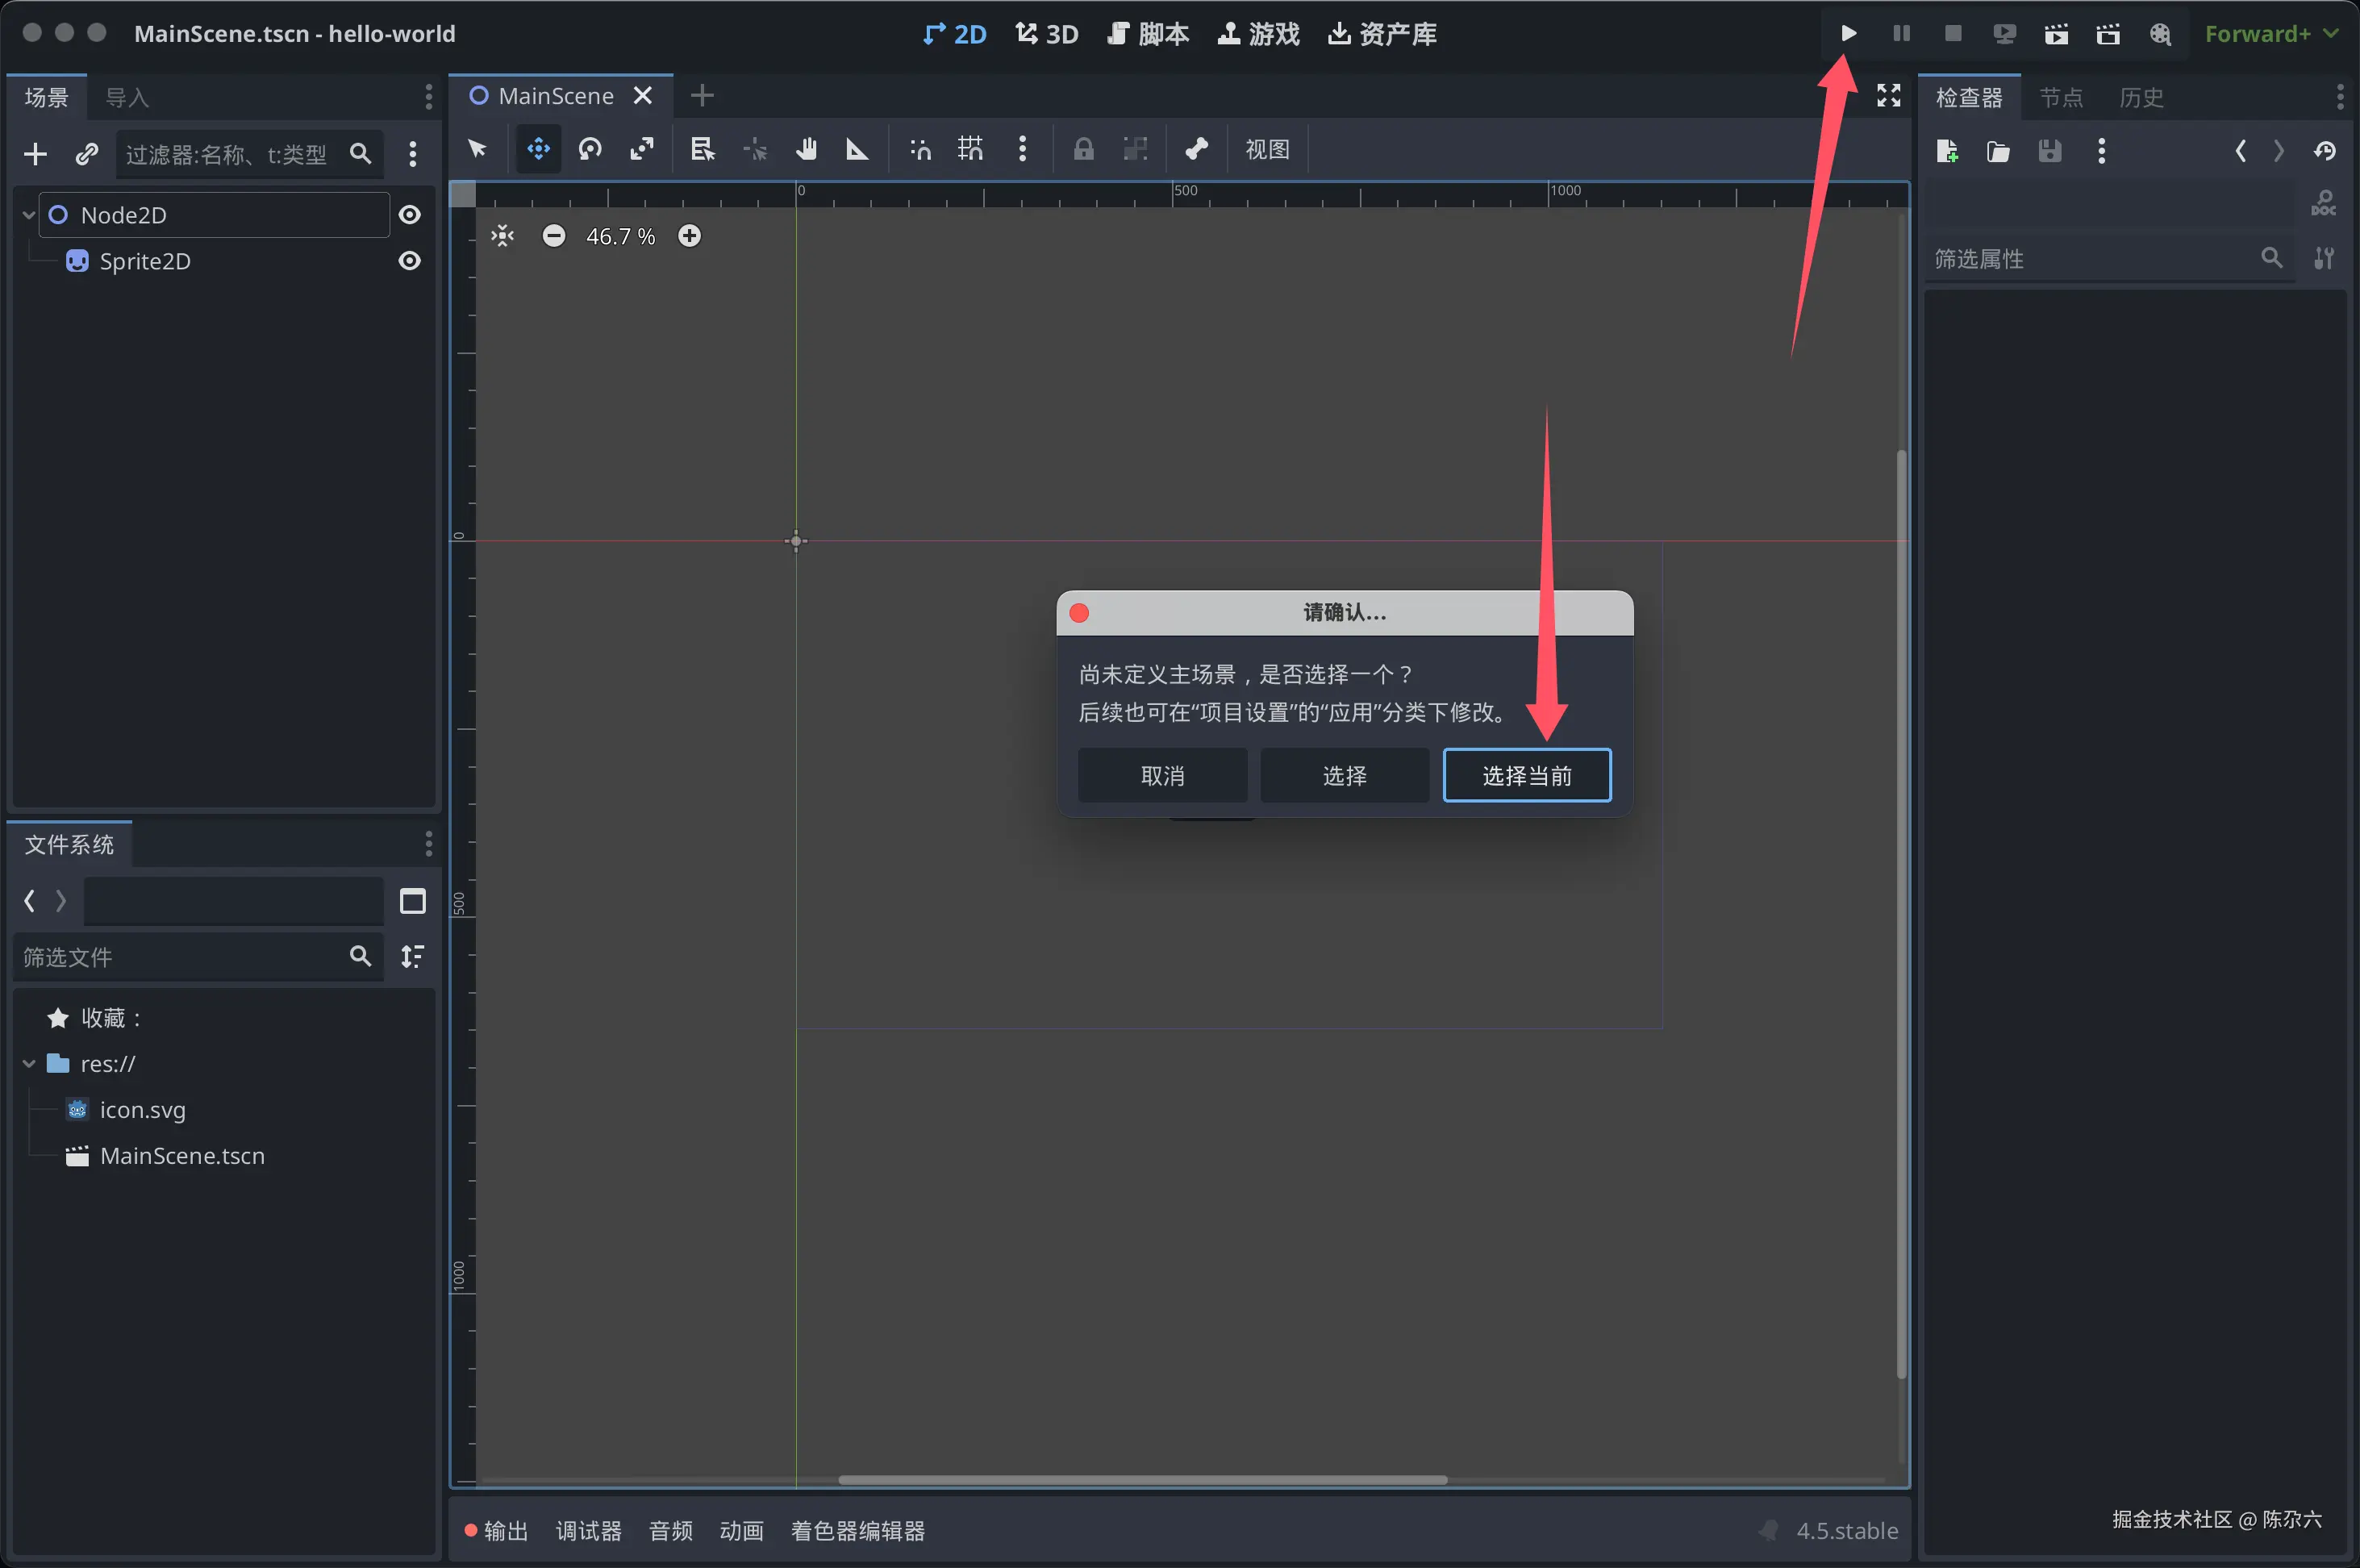Image resolution: width=2360 pixels, height=1568 pixels.
Task: Click the Instantiate Child Scene link icon
Action: coord(87,154)
